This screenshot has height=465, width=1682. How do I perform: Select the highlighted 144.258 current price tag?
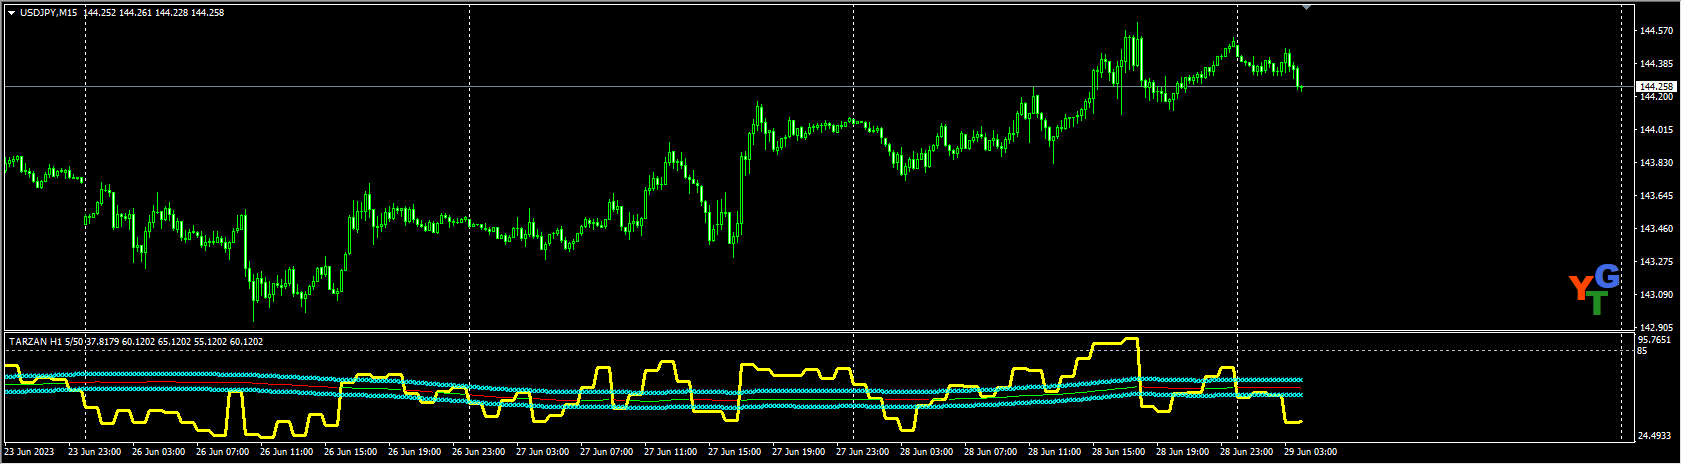tap(1656, 87)
